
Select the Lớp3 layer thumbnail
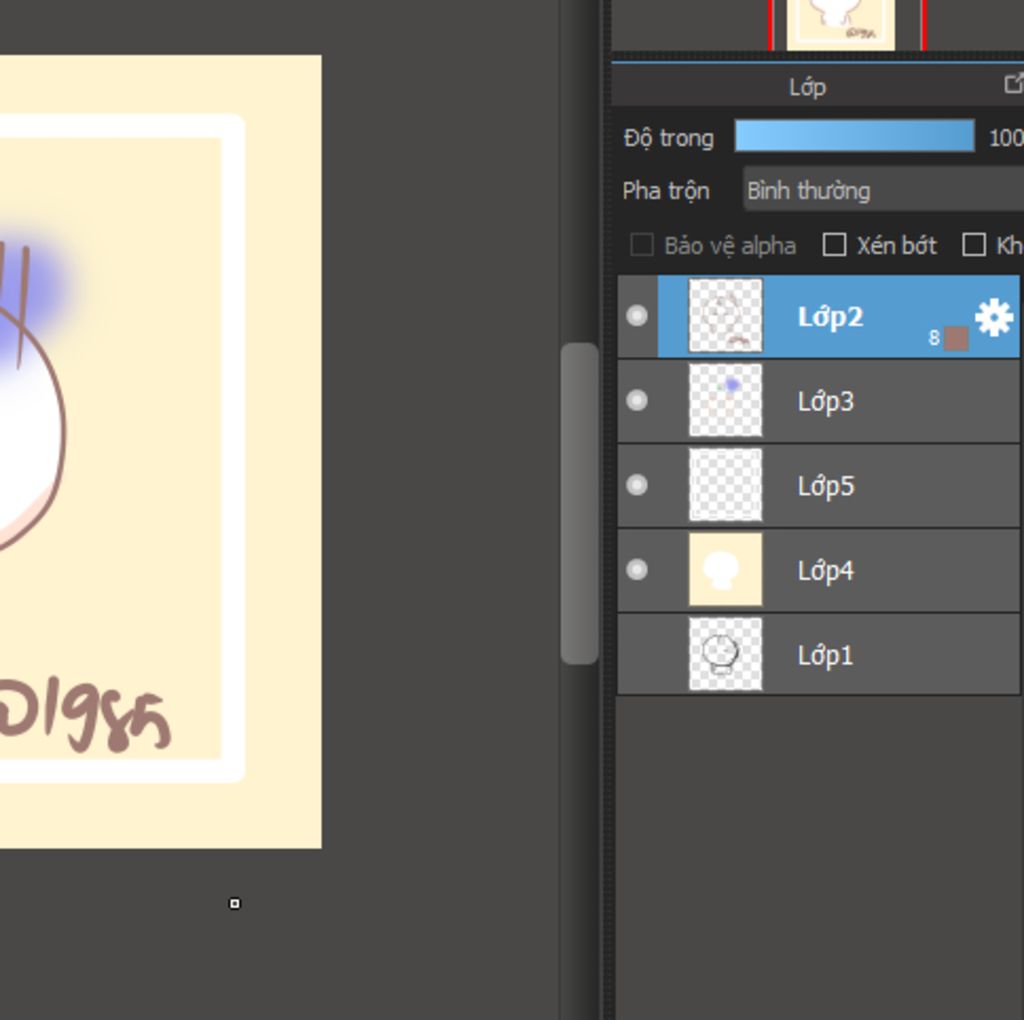click(x=726, y=400)
